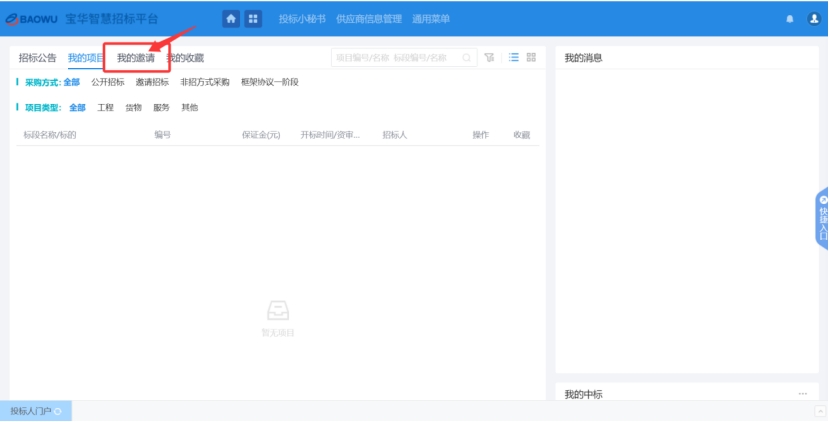Filter by 框架协议一阶段
The image size is (829, 422).
coord(270,82)
